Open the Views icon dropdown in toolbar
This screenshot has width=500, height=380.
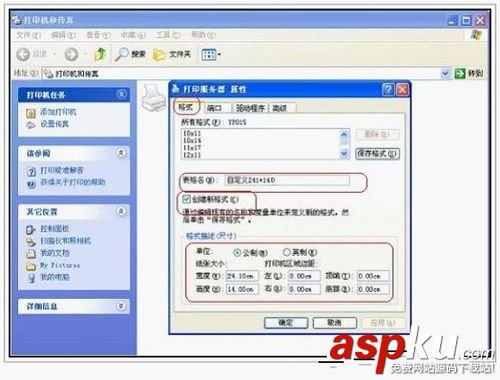211,54
